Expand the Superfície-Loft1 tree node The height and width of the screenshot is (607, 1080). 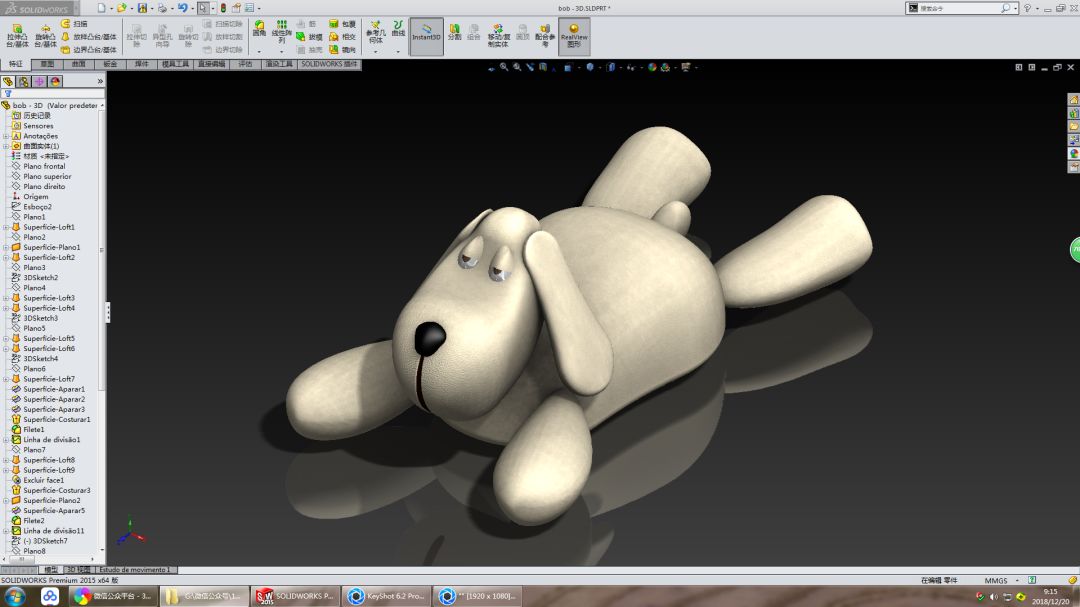(x=5, y=227)
